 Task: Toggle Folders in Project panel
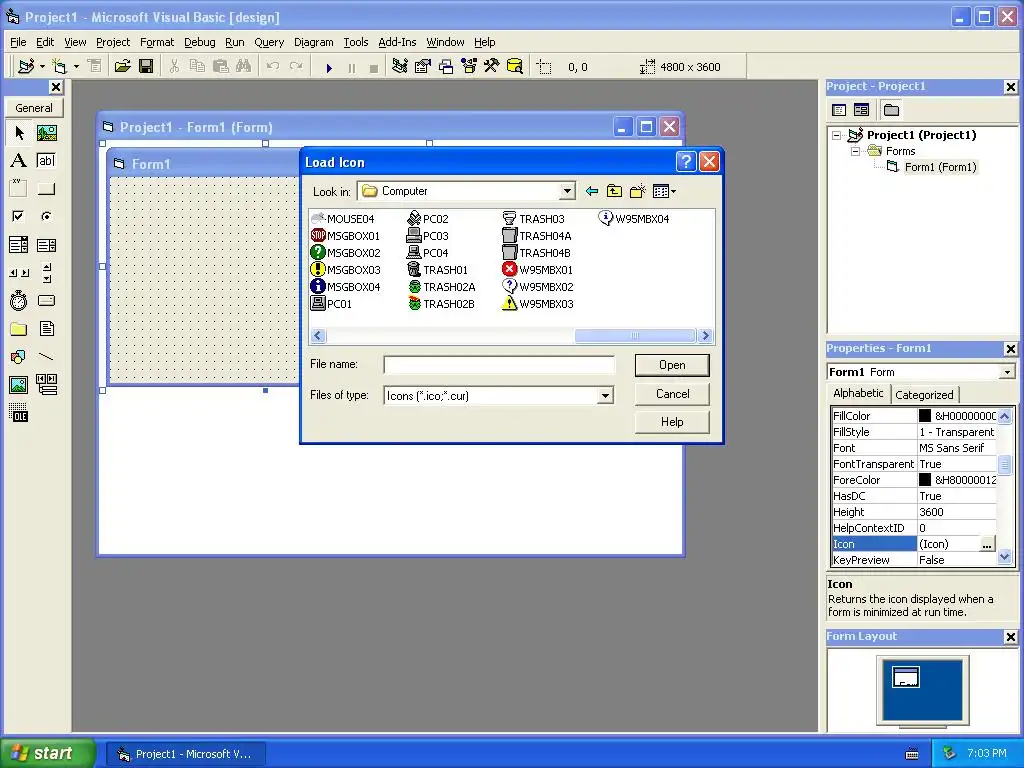point(891,110)
